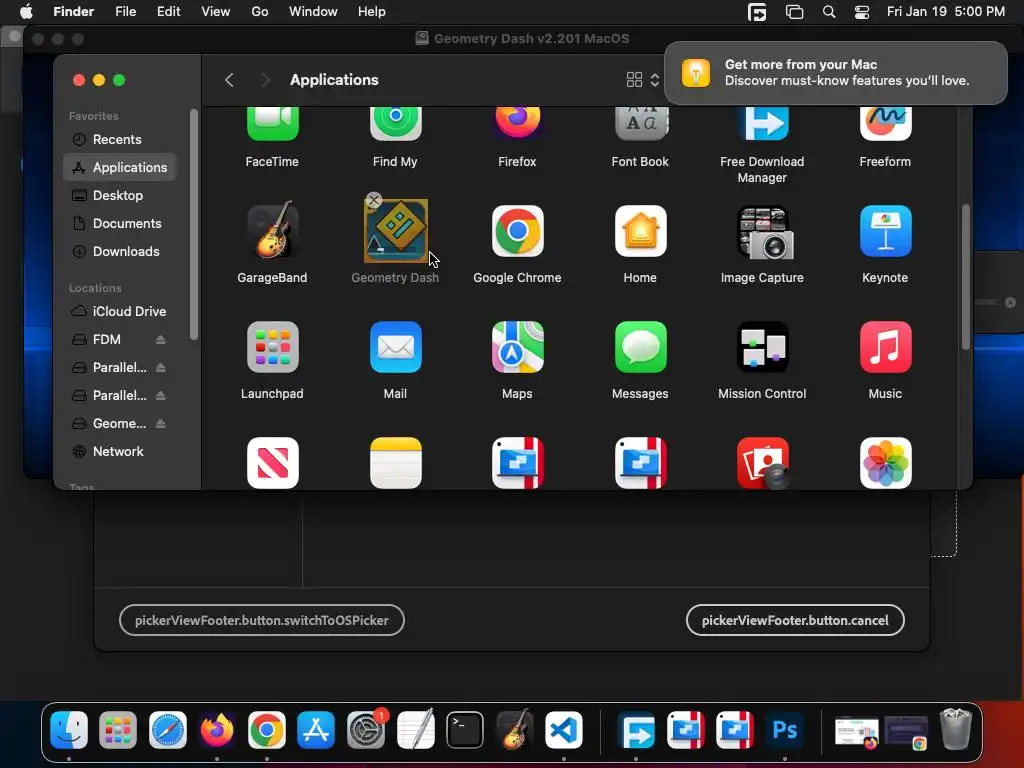Go back in Finder window
This screenshot has width=1024, height=768.
(229, 80)
